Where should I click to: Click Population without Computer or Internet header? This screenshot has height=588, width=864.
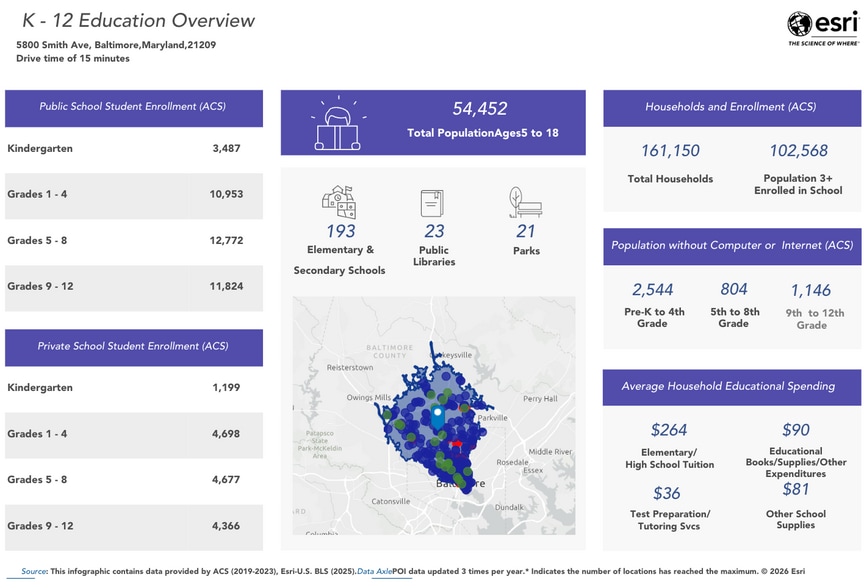pyautogui.click(x=730, y=245)
